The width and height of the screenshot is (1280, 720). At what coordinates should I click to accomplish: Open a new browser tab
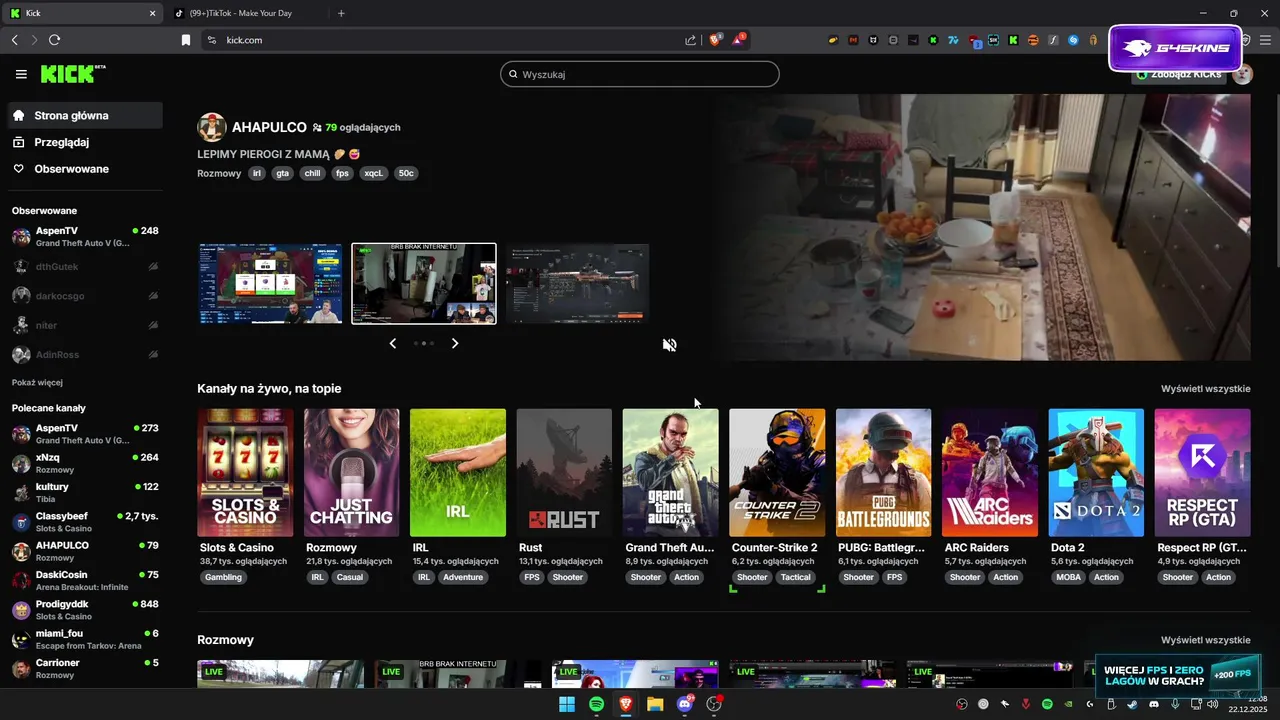coord(341,13)
